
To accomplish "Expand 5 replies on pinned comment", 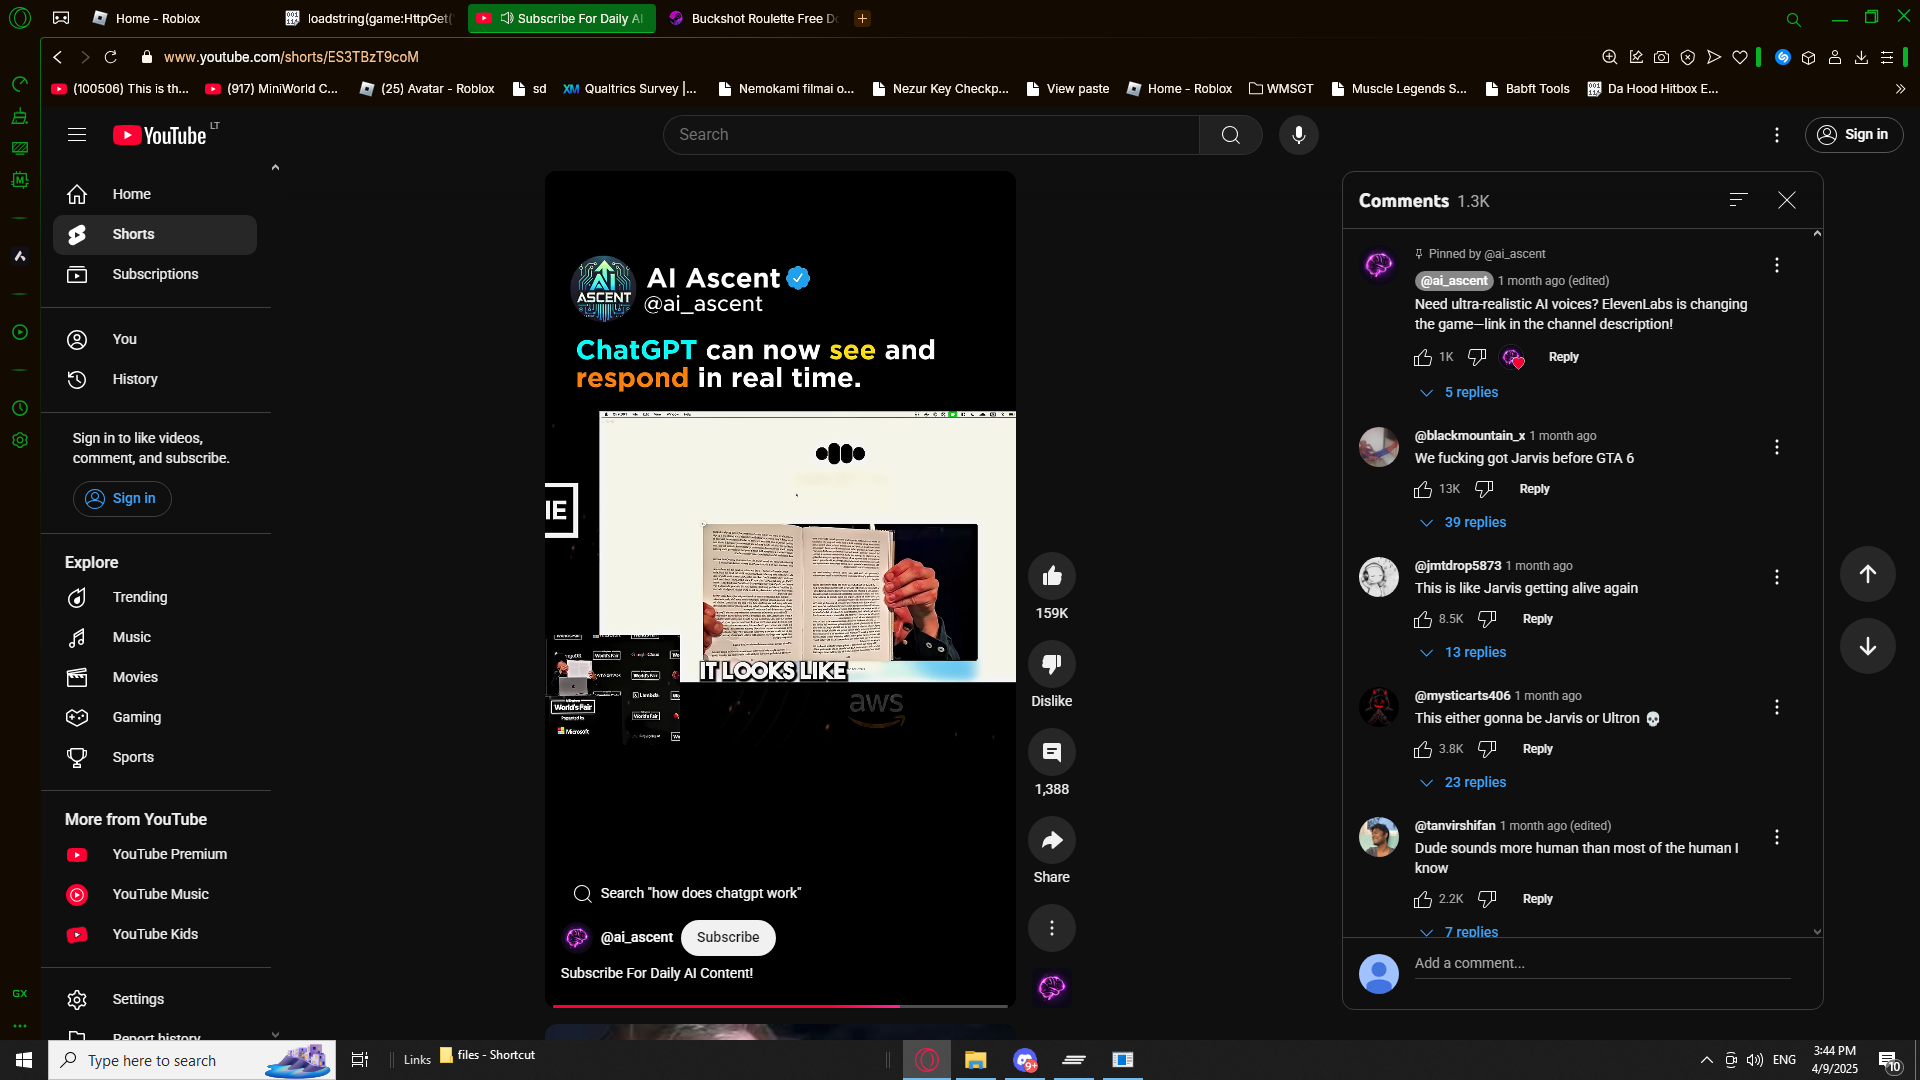I will (1459, 392).
